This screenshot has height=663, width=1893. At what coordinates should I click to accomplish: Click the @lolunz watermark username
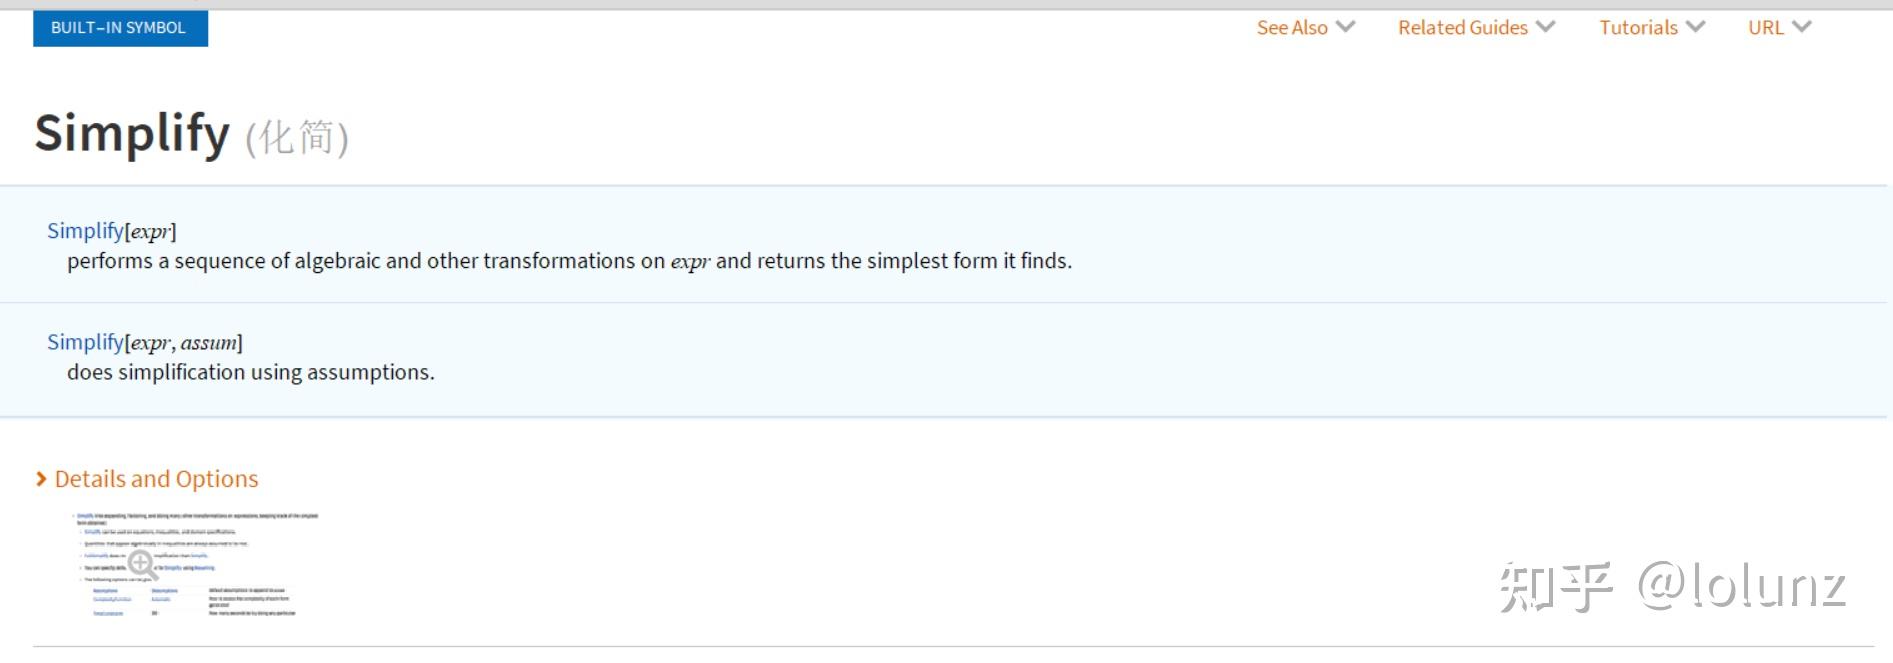(1741, 587)
